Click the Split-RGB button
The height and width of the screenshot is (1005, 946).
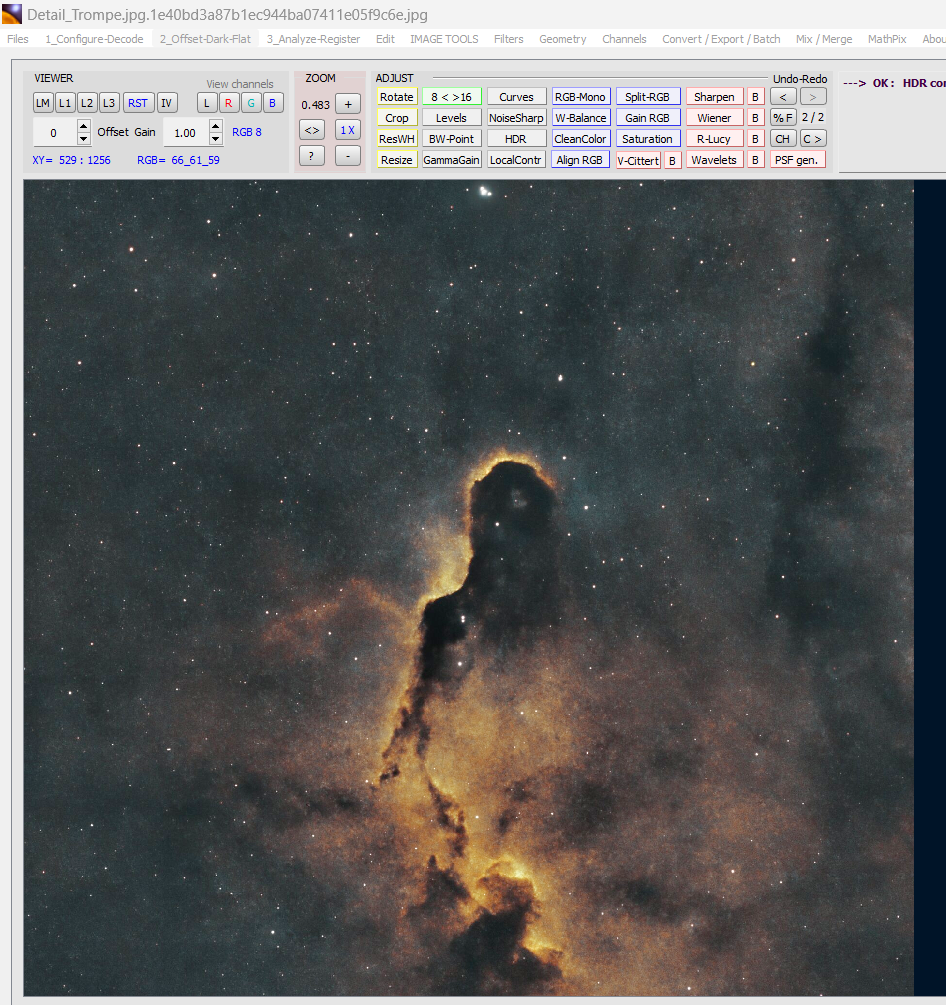[647, 97]
